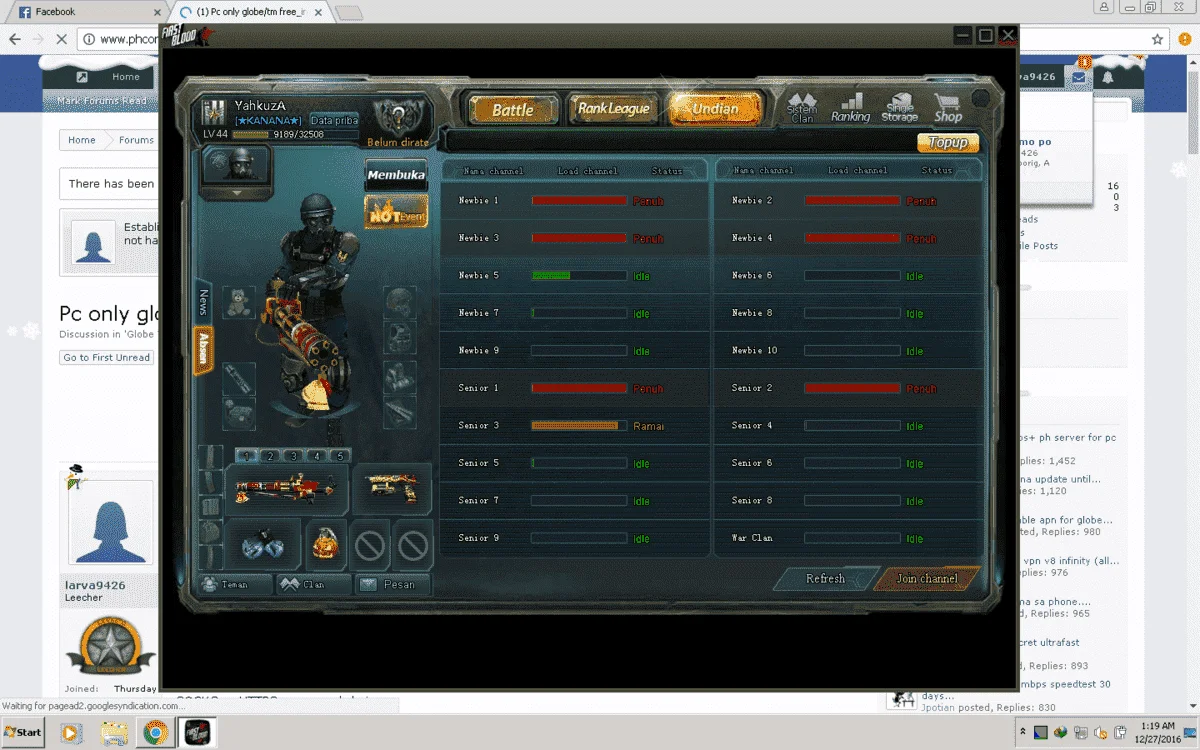Select the helmet equipment slot
This screenshot has height=750, width=1200.
click(x=400, y=302)
